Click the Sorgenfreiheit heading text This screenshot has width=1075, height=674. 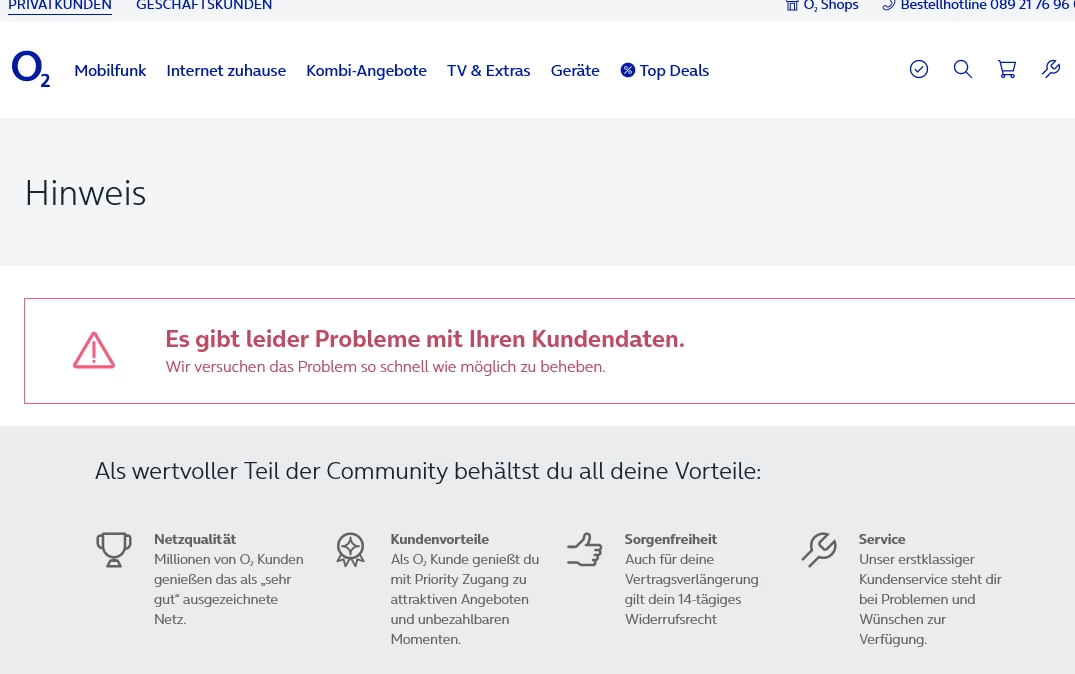(x=671, y=539)
